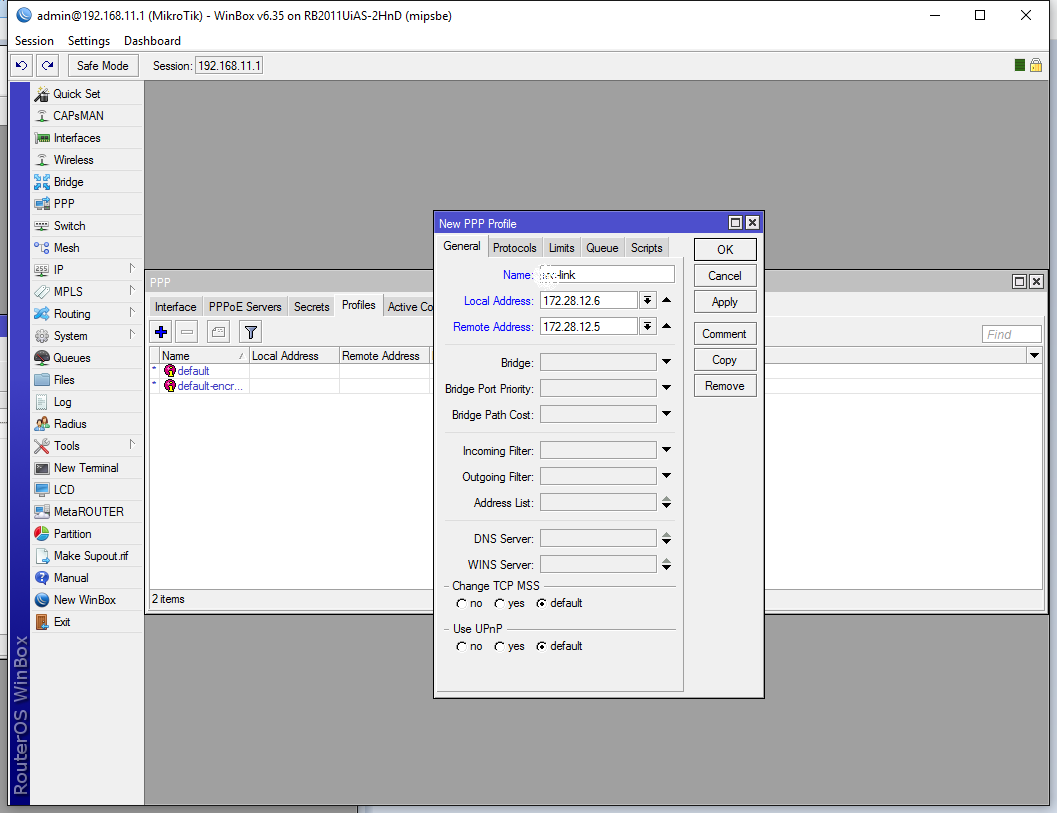Open LCD settings in sidebar
Image resolution: width=1057 pixels, height=813 pixels.
[87, 490]
